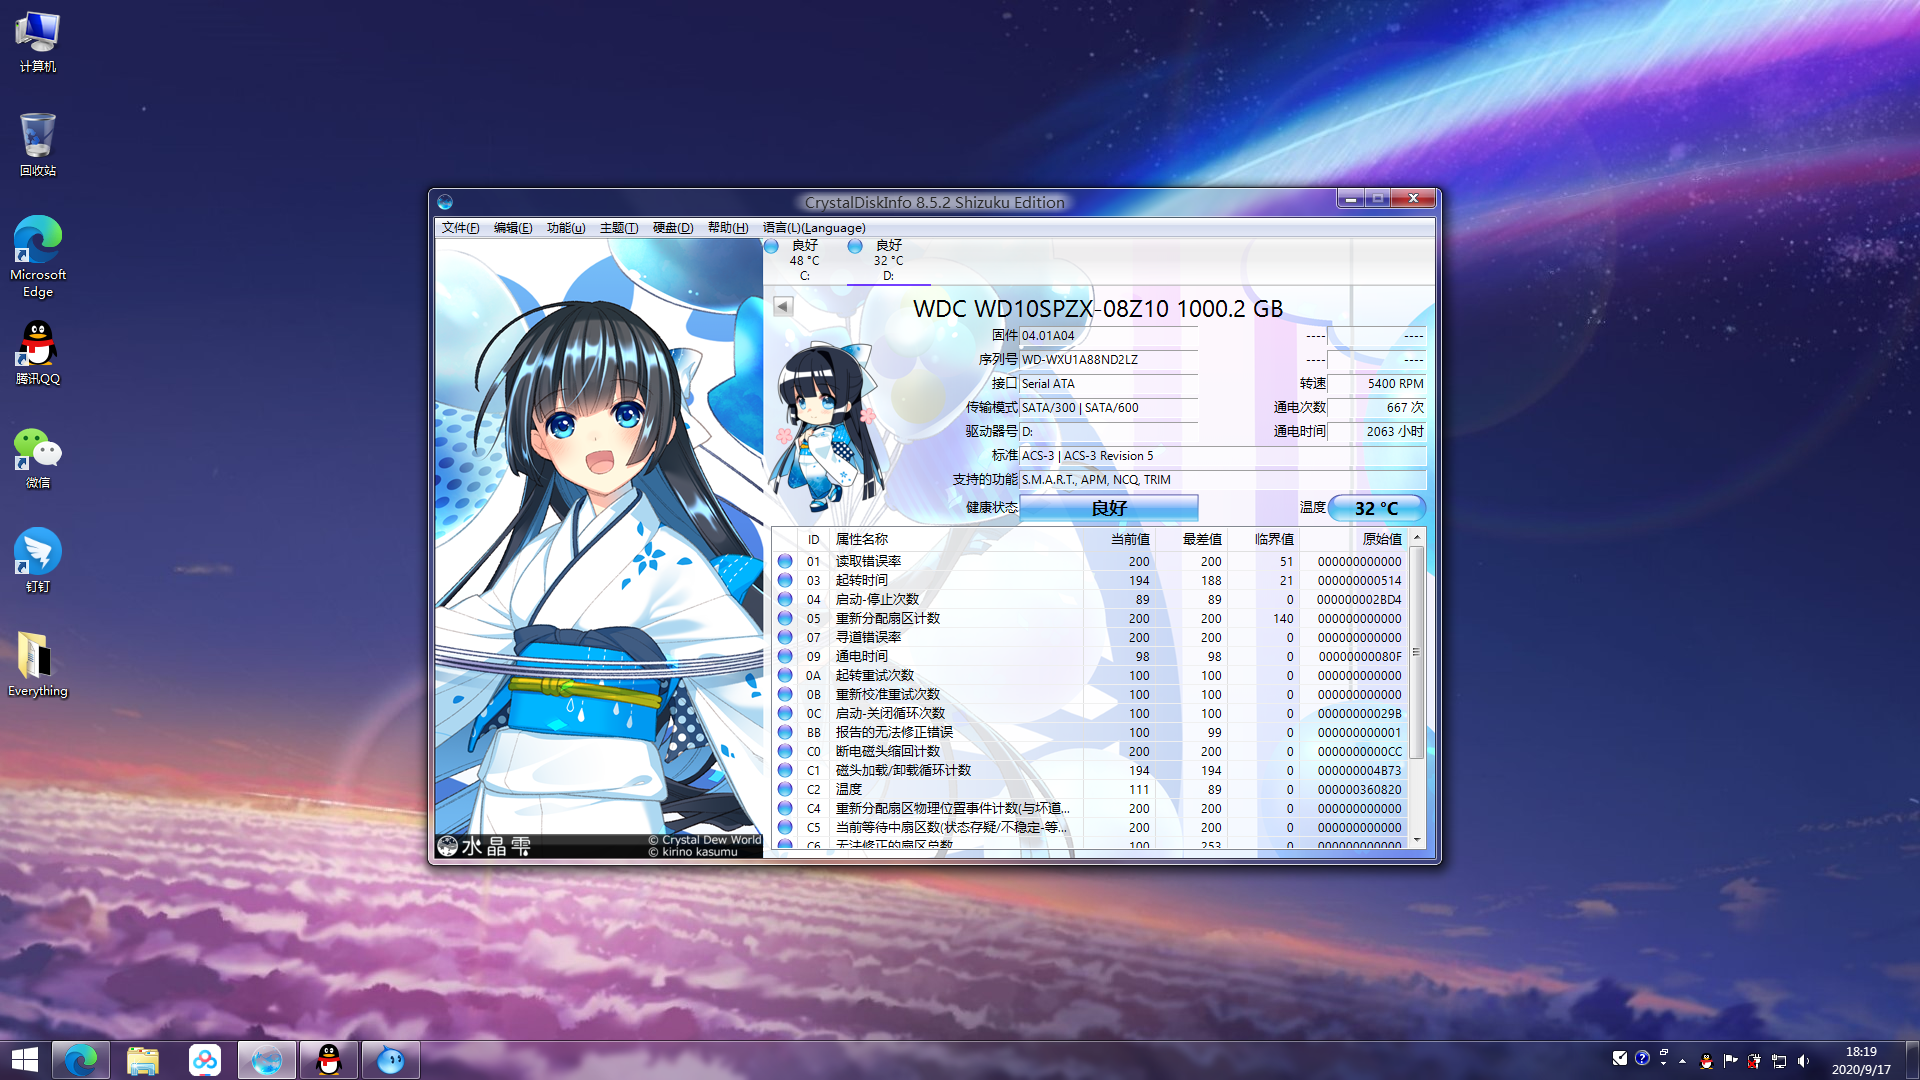The width and height of the screenshot is (1920, 1080).
Task: Select the C: disk tab at 48 °C
Action: point(804,260)
